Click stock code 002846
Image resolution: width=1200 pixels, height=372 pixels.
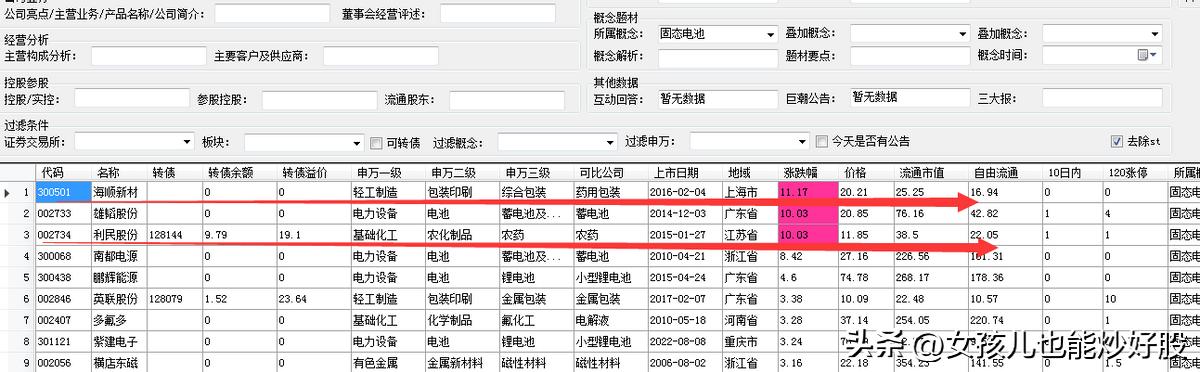coord(64,299)
